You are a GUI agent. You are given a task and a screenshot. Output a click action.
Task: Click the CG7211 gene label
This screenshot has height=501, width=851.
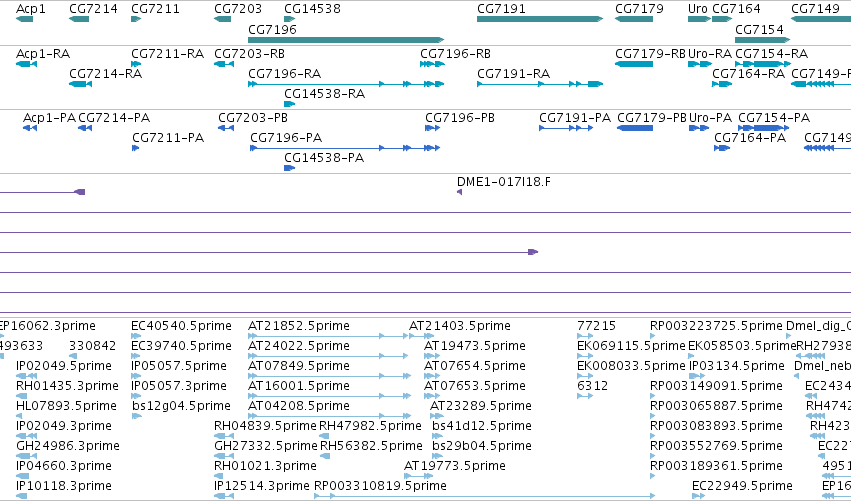156,9
